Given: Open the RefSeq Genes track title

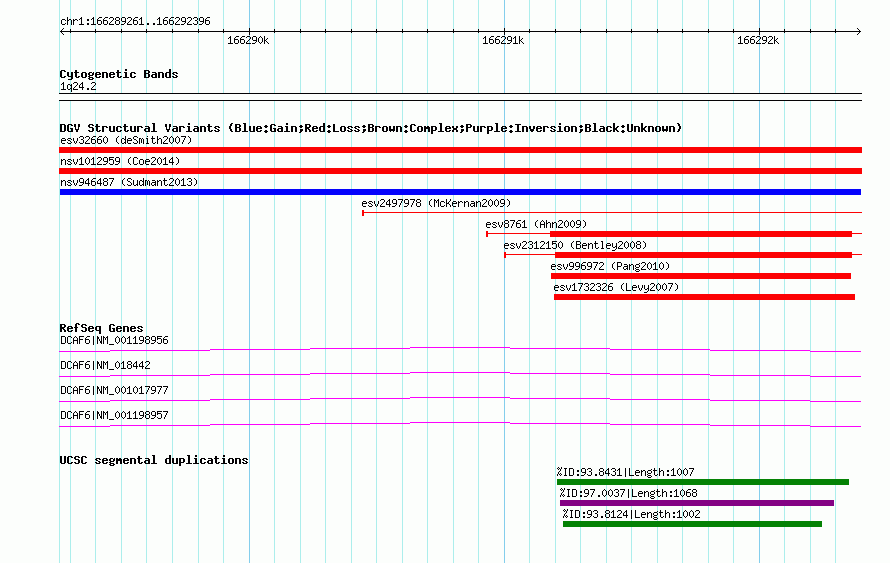Looking at the screenshot, I should (x=101, y=328).
